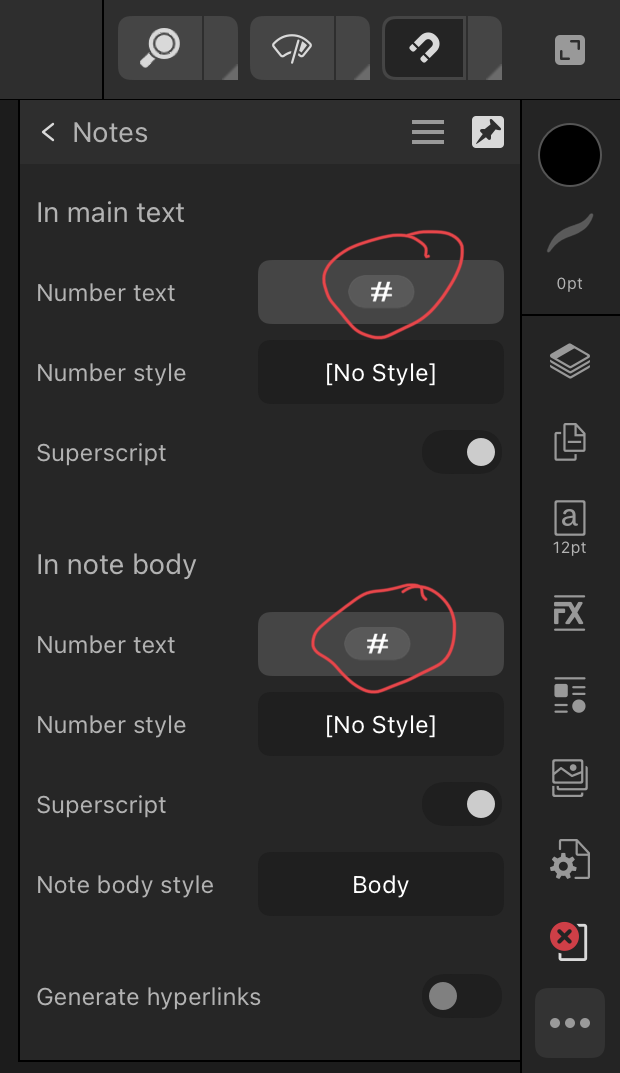This screenshot has height=1073, width=620.
Task: Open note body Number style dropdown
Action: point(381,724)
